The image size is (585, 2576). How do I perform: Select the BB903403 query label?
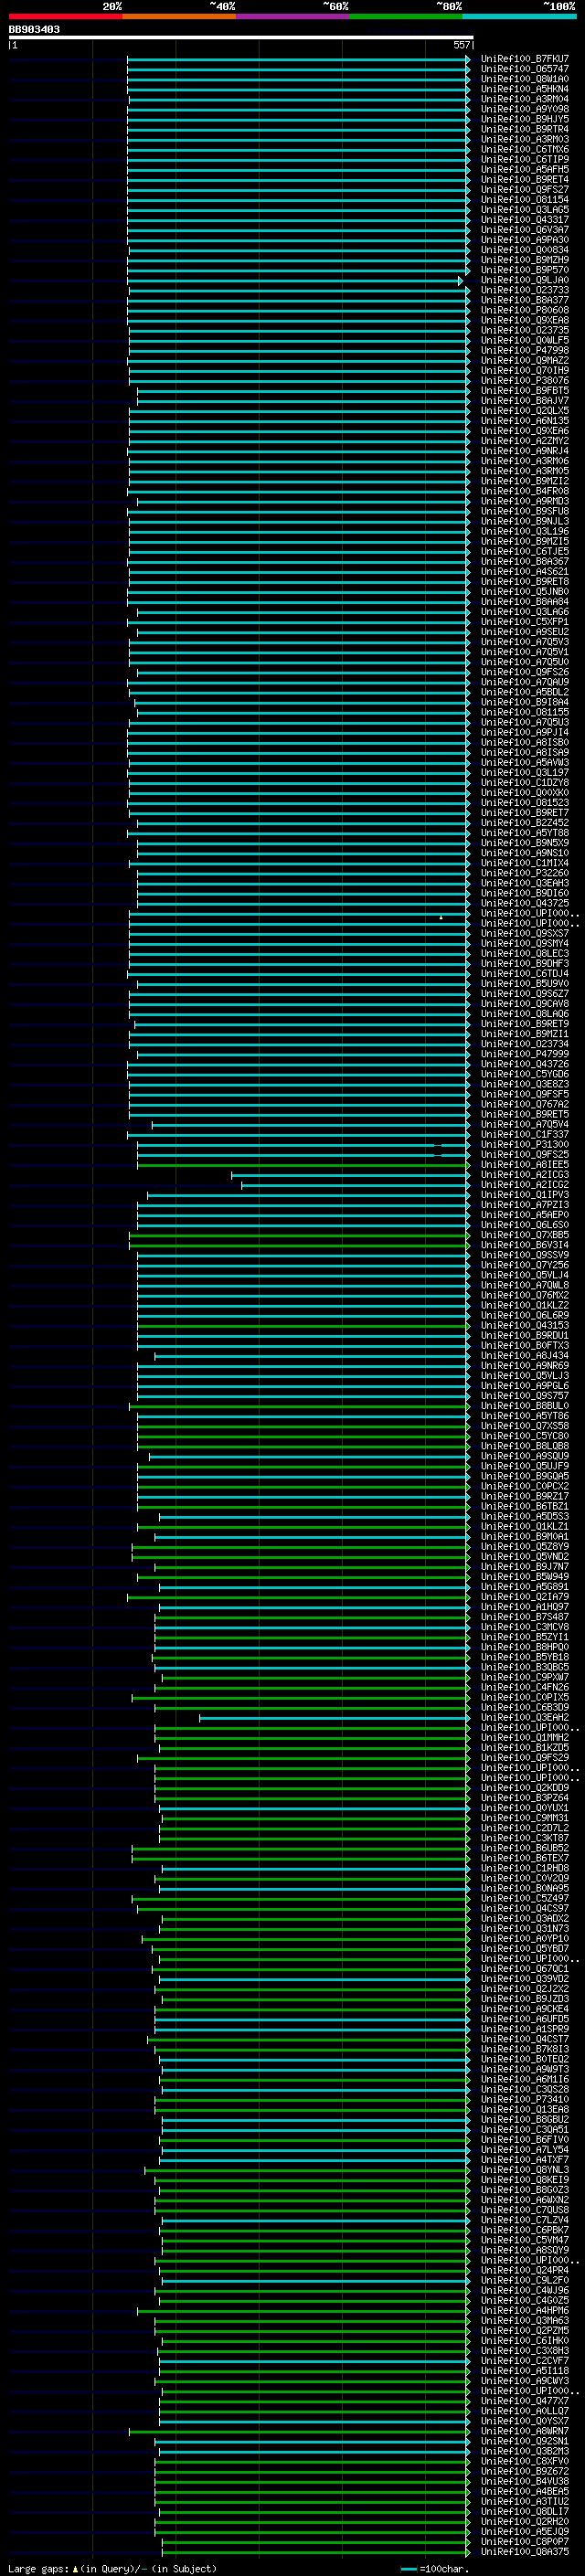click(x=34, y=29)
